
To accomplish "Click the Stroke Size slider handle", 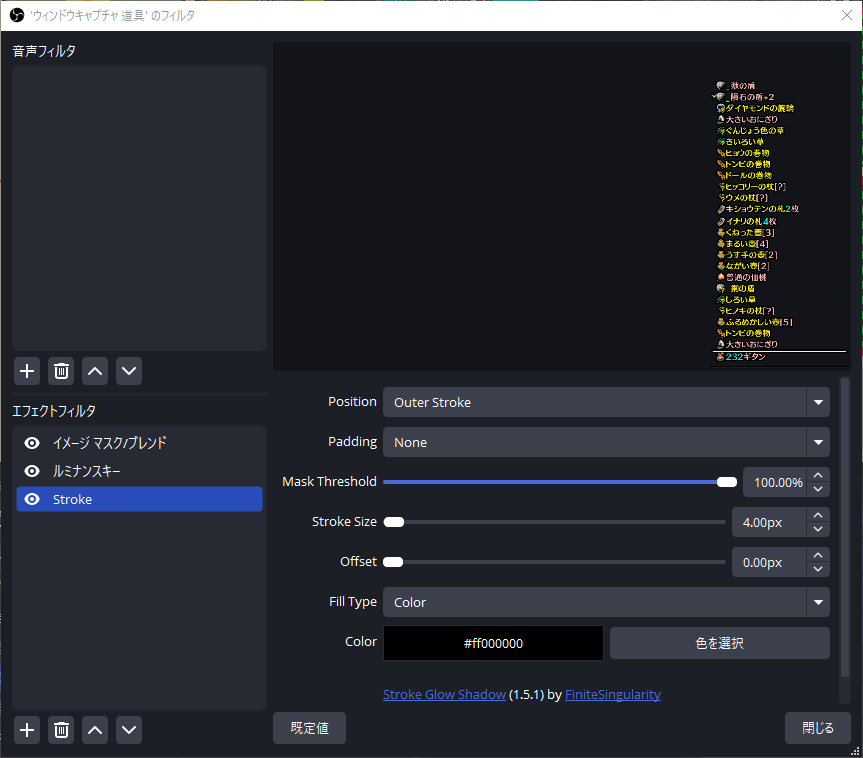I will pyautogui.click(x=394, y=522).
